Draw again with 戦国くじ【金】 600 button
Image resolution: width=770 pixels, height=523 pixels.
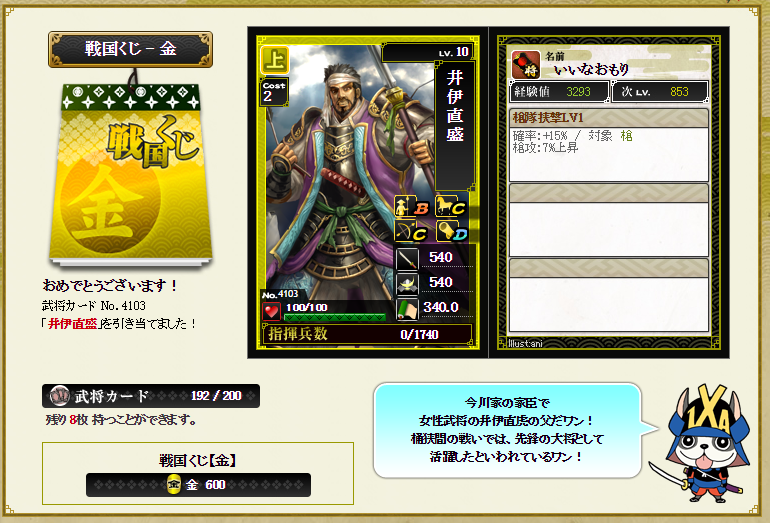point(198,485)
